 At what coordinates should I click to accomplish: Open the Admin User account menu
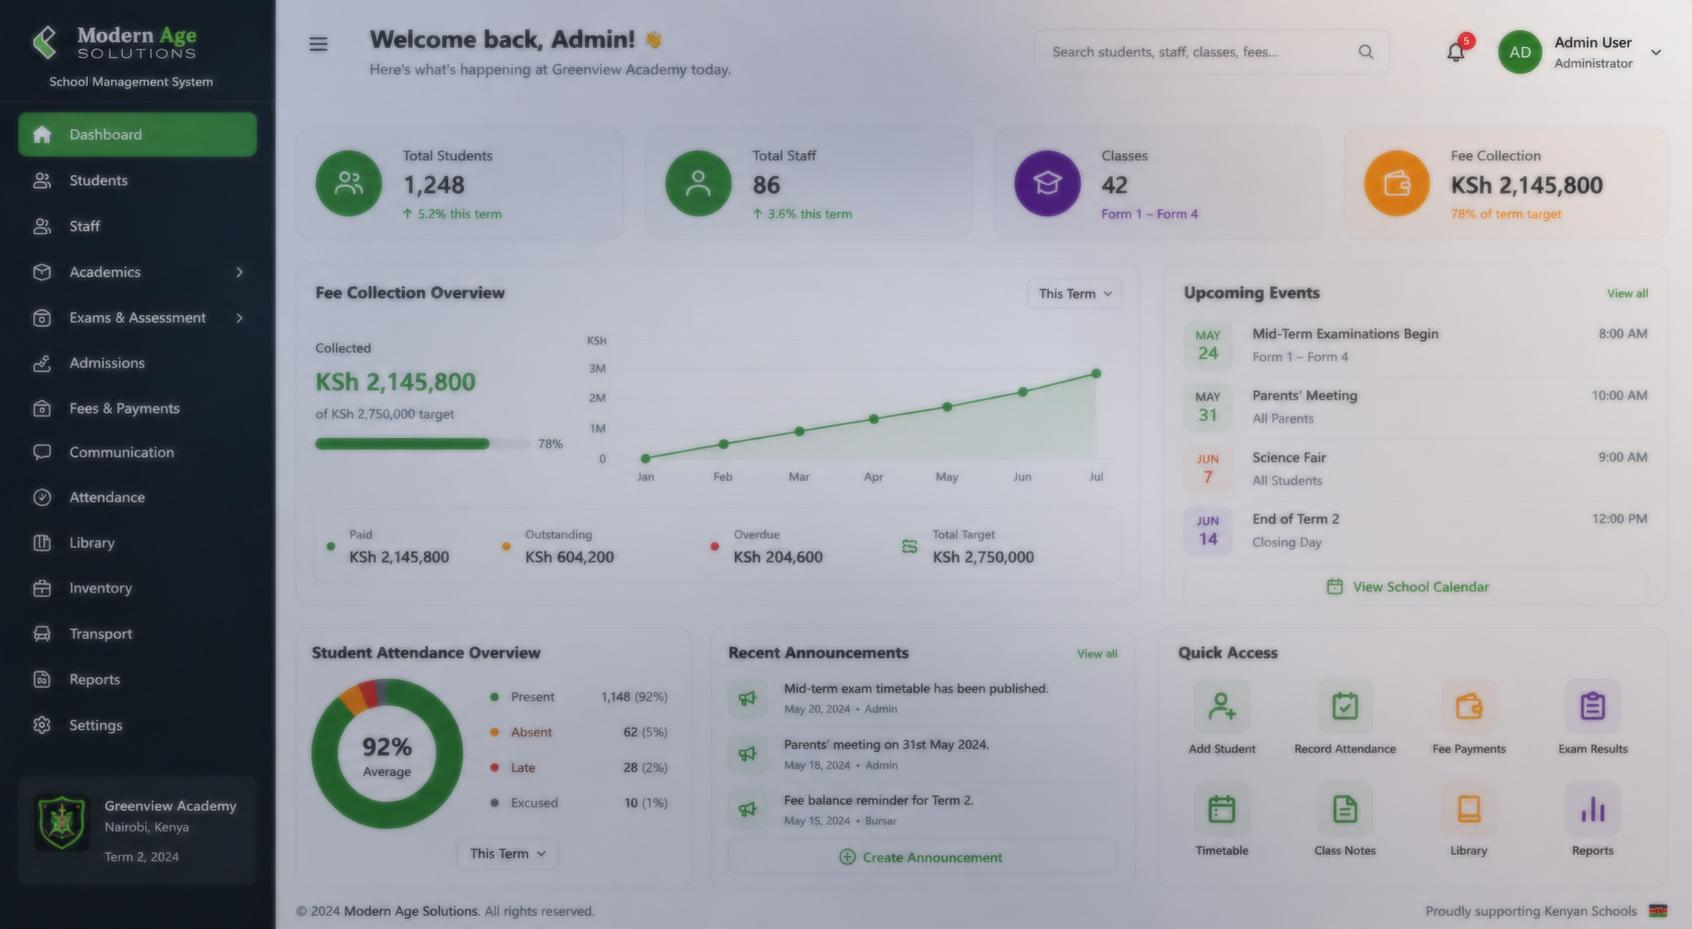tap(1581, 52)
